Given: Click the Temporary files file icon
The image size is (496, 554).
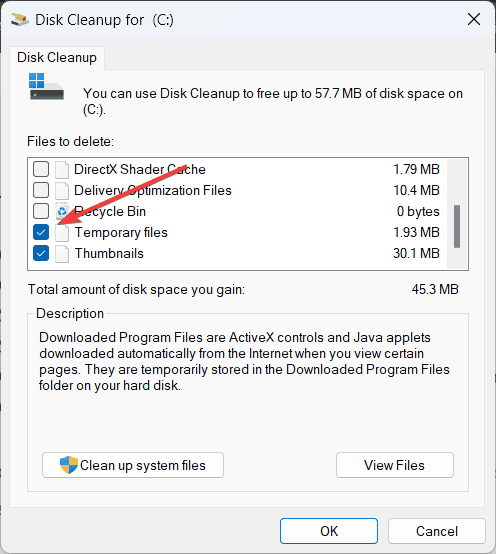Looking at the screenshot, I should 62,232.
